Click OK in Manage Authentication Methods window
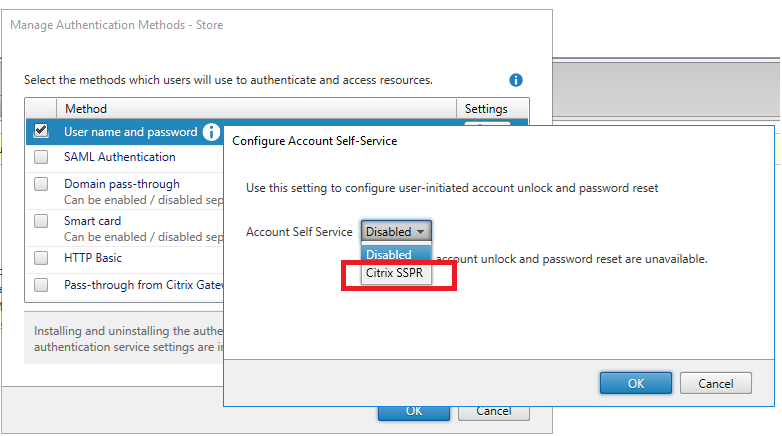This screenshot has width=782, height=436. pos(413,412)
